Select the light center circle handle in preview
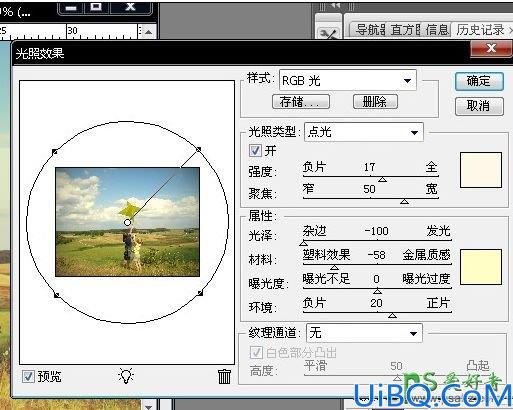The height and width of the screenshot is (410, 513). (x=127, y=222)
